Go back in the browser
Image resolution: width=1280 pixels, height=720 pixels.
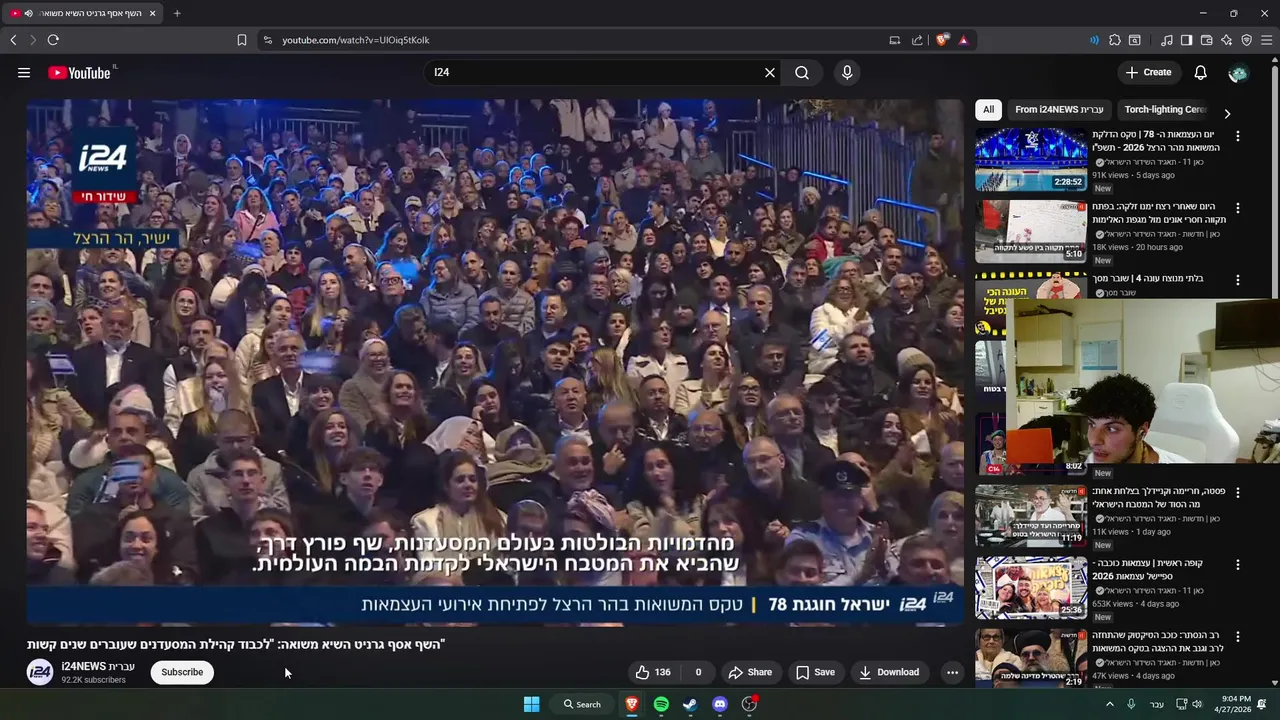pos(13,40)
